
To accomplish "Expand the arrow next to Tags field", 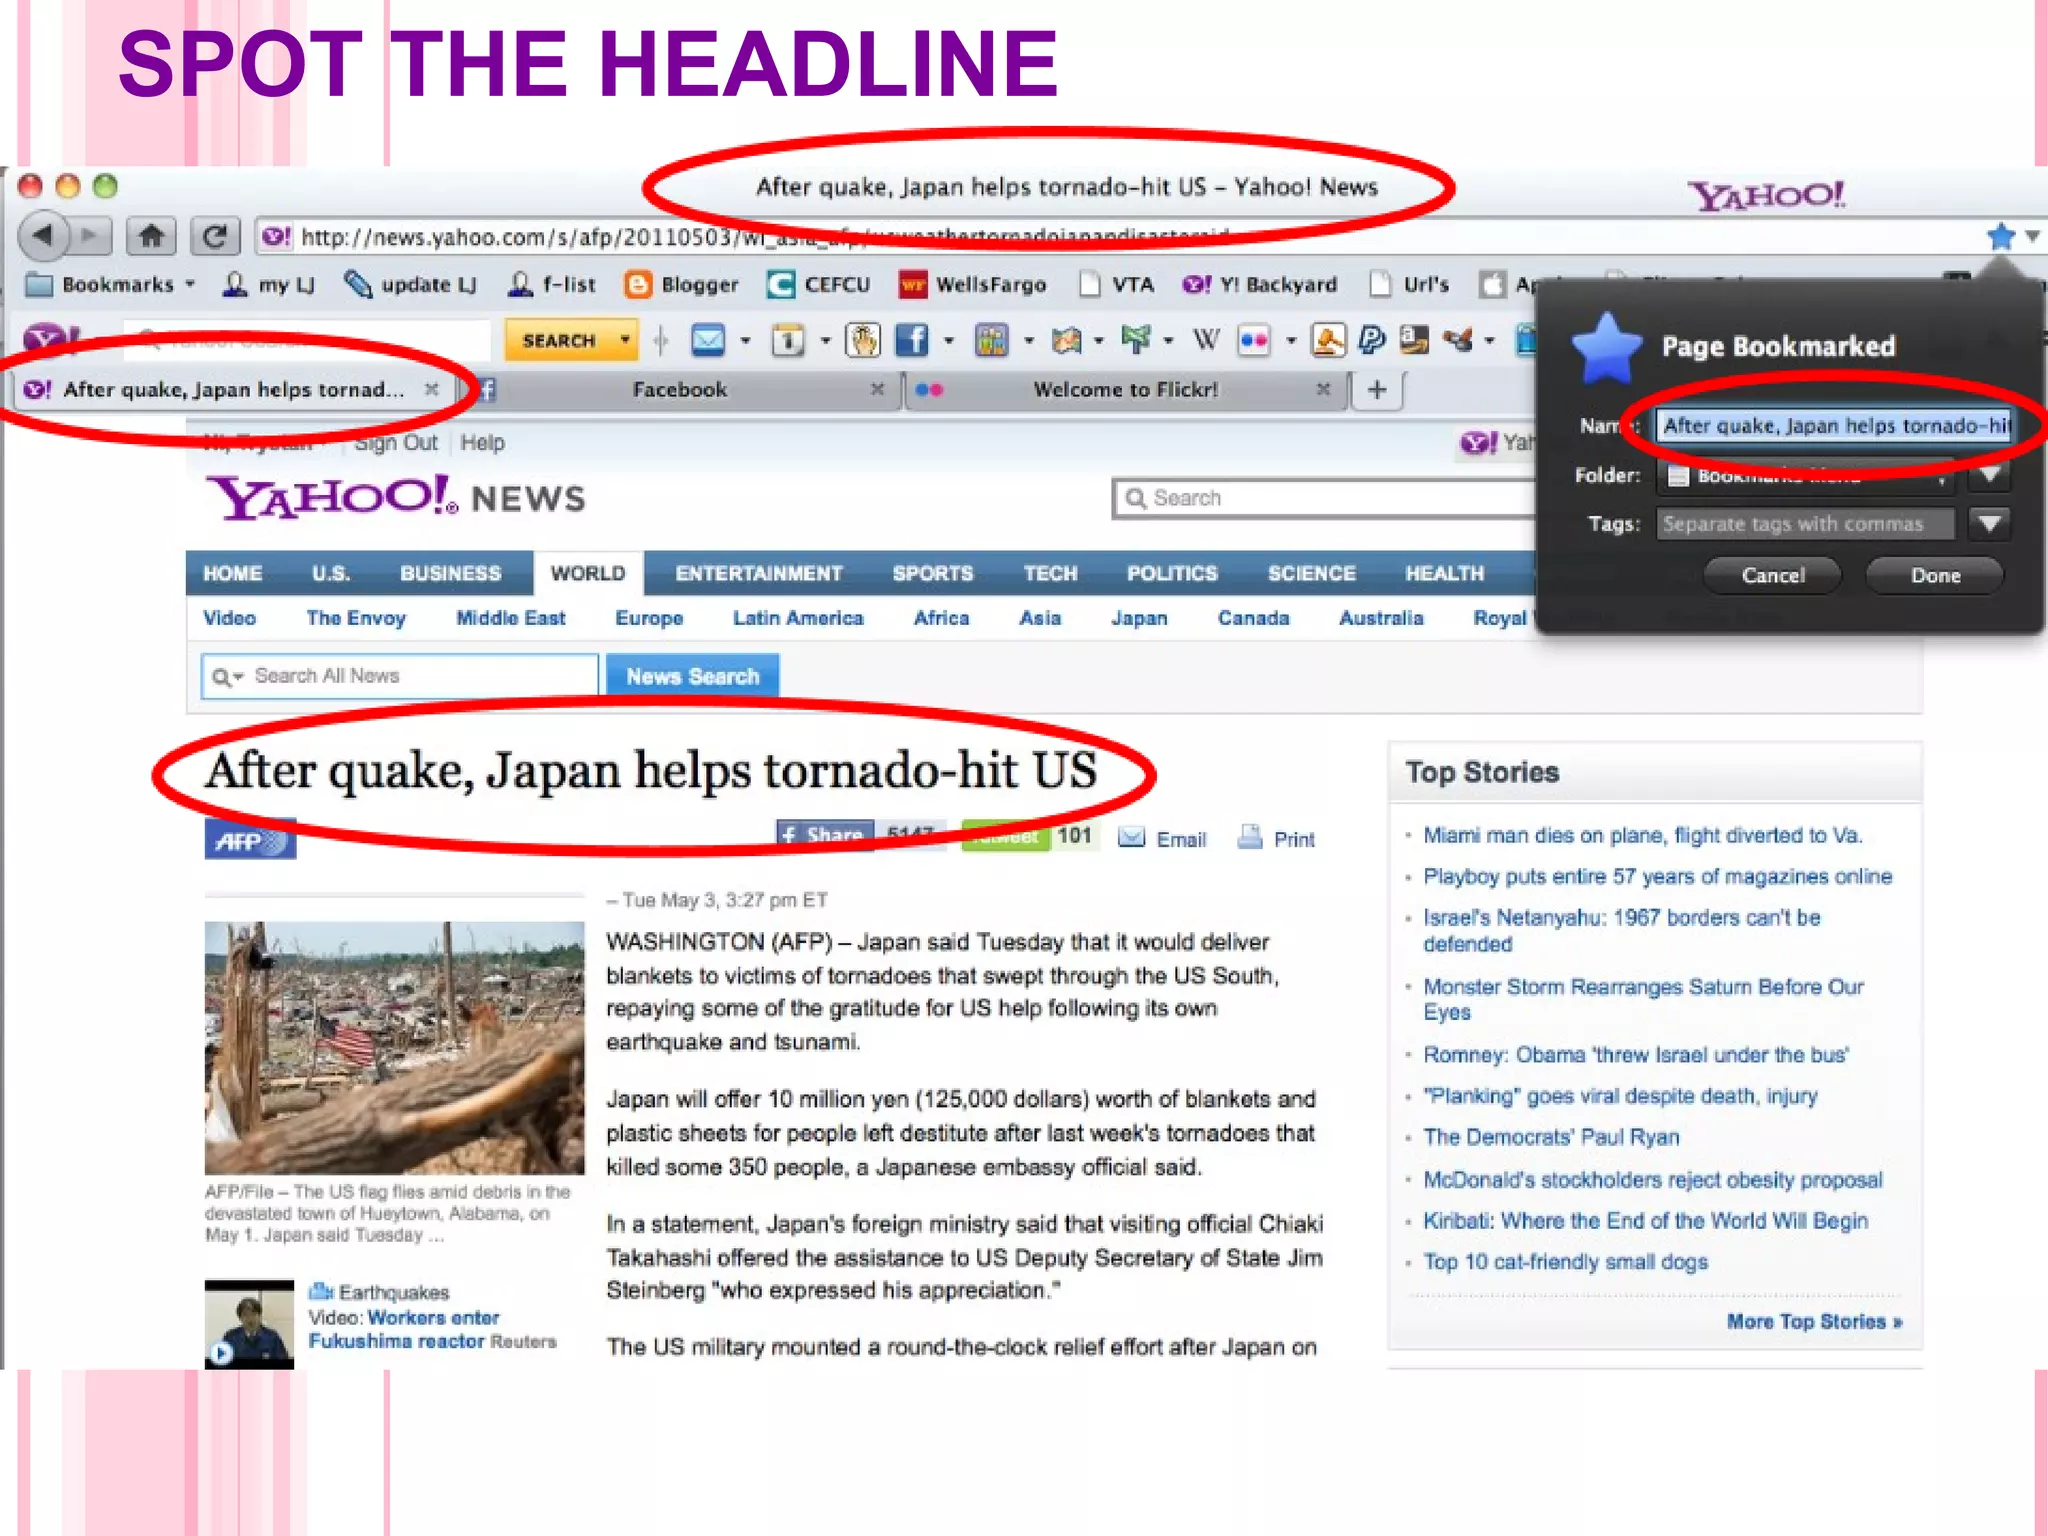I will pyautogui.click(x=1989, y=524).
